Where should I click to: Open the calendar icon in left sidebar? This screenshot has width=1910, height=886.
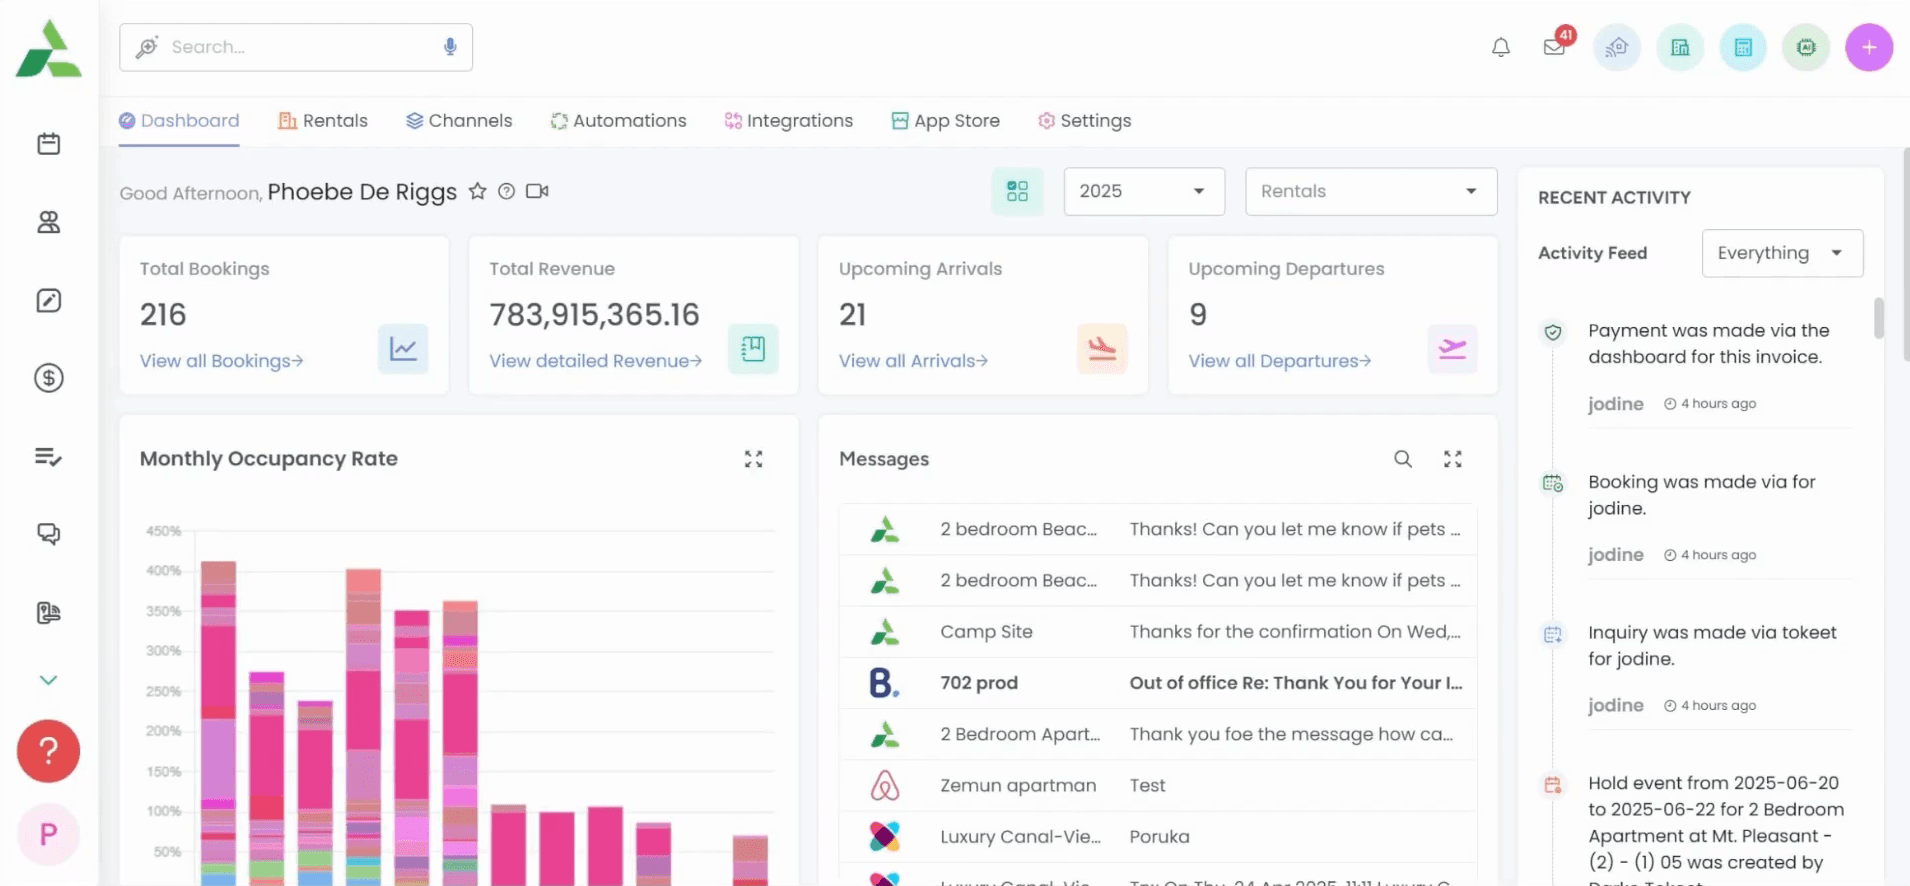tap(48, 144)
